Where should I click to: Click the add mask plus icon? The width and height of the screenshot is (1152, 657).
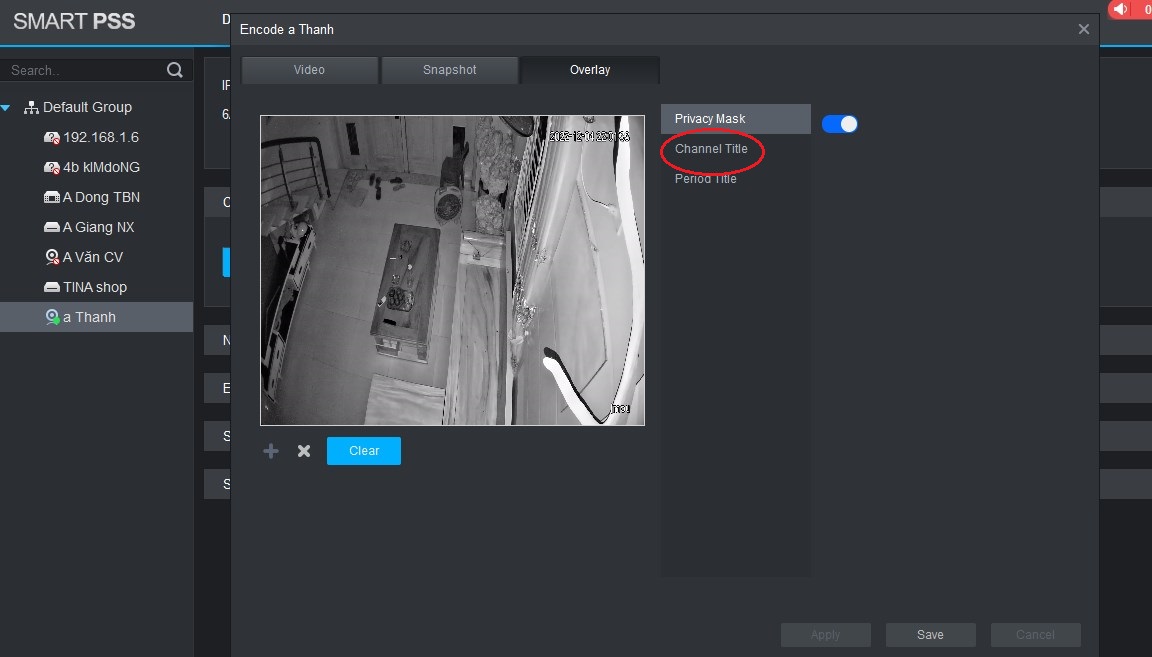(271, 451)
